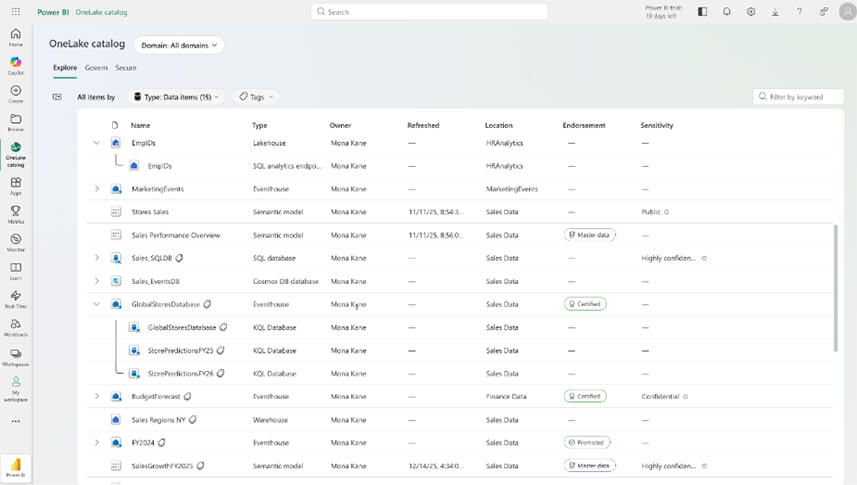Open the Type: Data items filter dropdown
Viewport: 857px width, 485px height.
(x=176, y=97)
